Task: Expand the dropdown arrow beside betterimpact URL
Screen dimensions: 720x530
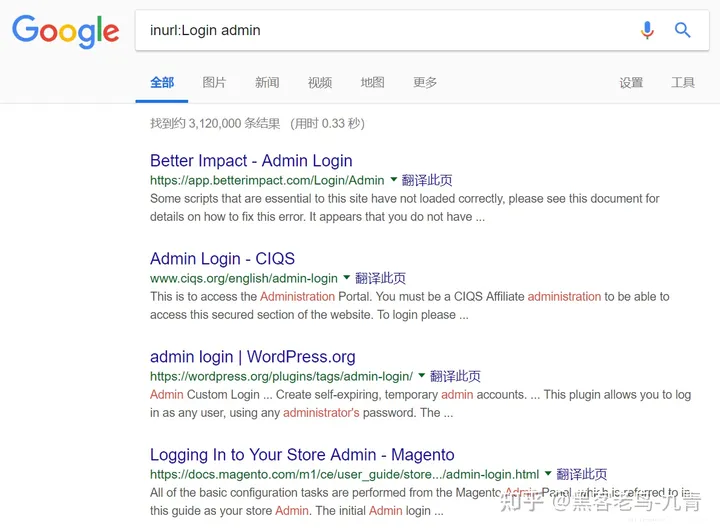Action: 394,180
